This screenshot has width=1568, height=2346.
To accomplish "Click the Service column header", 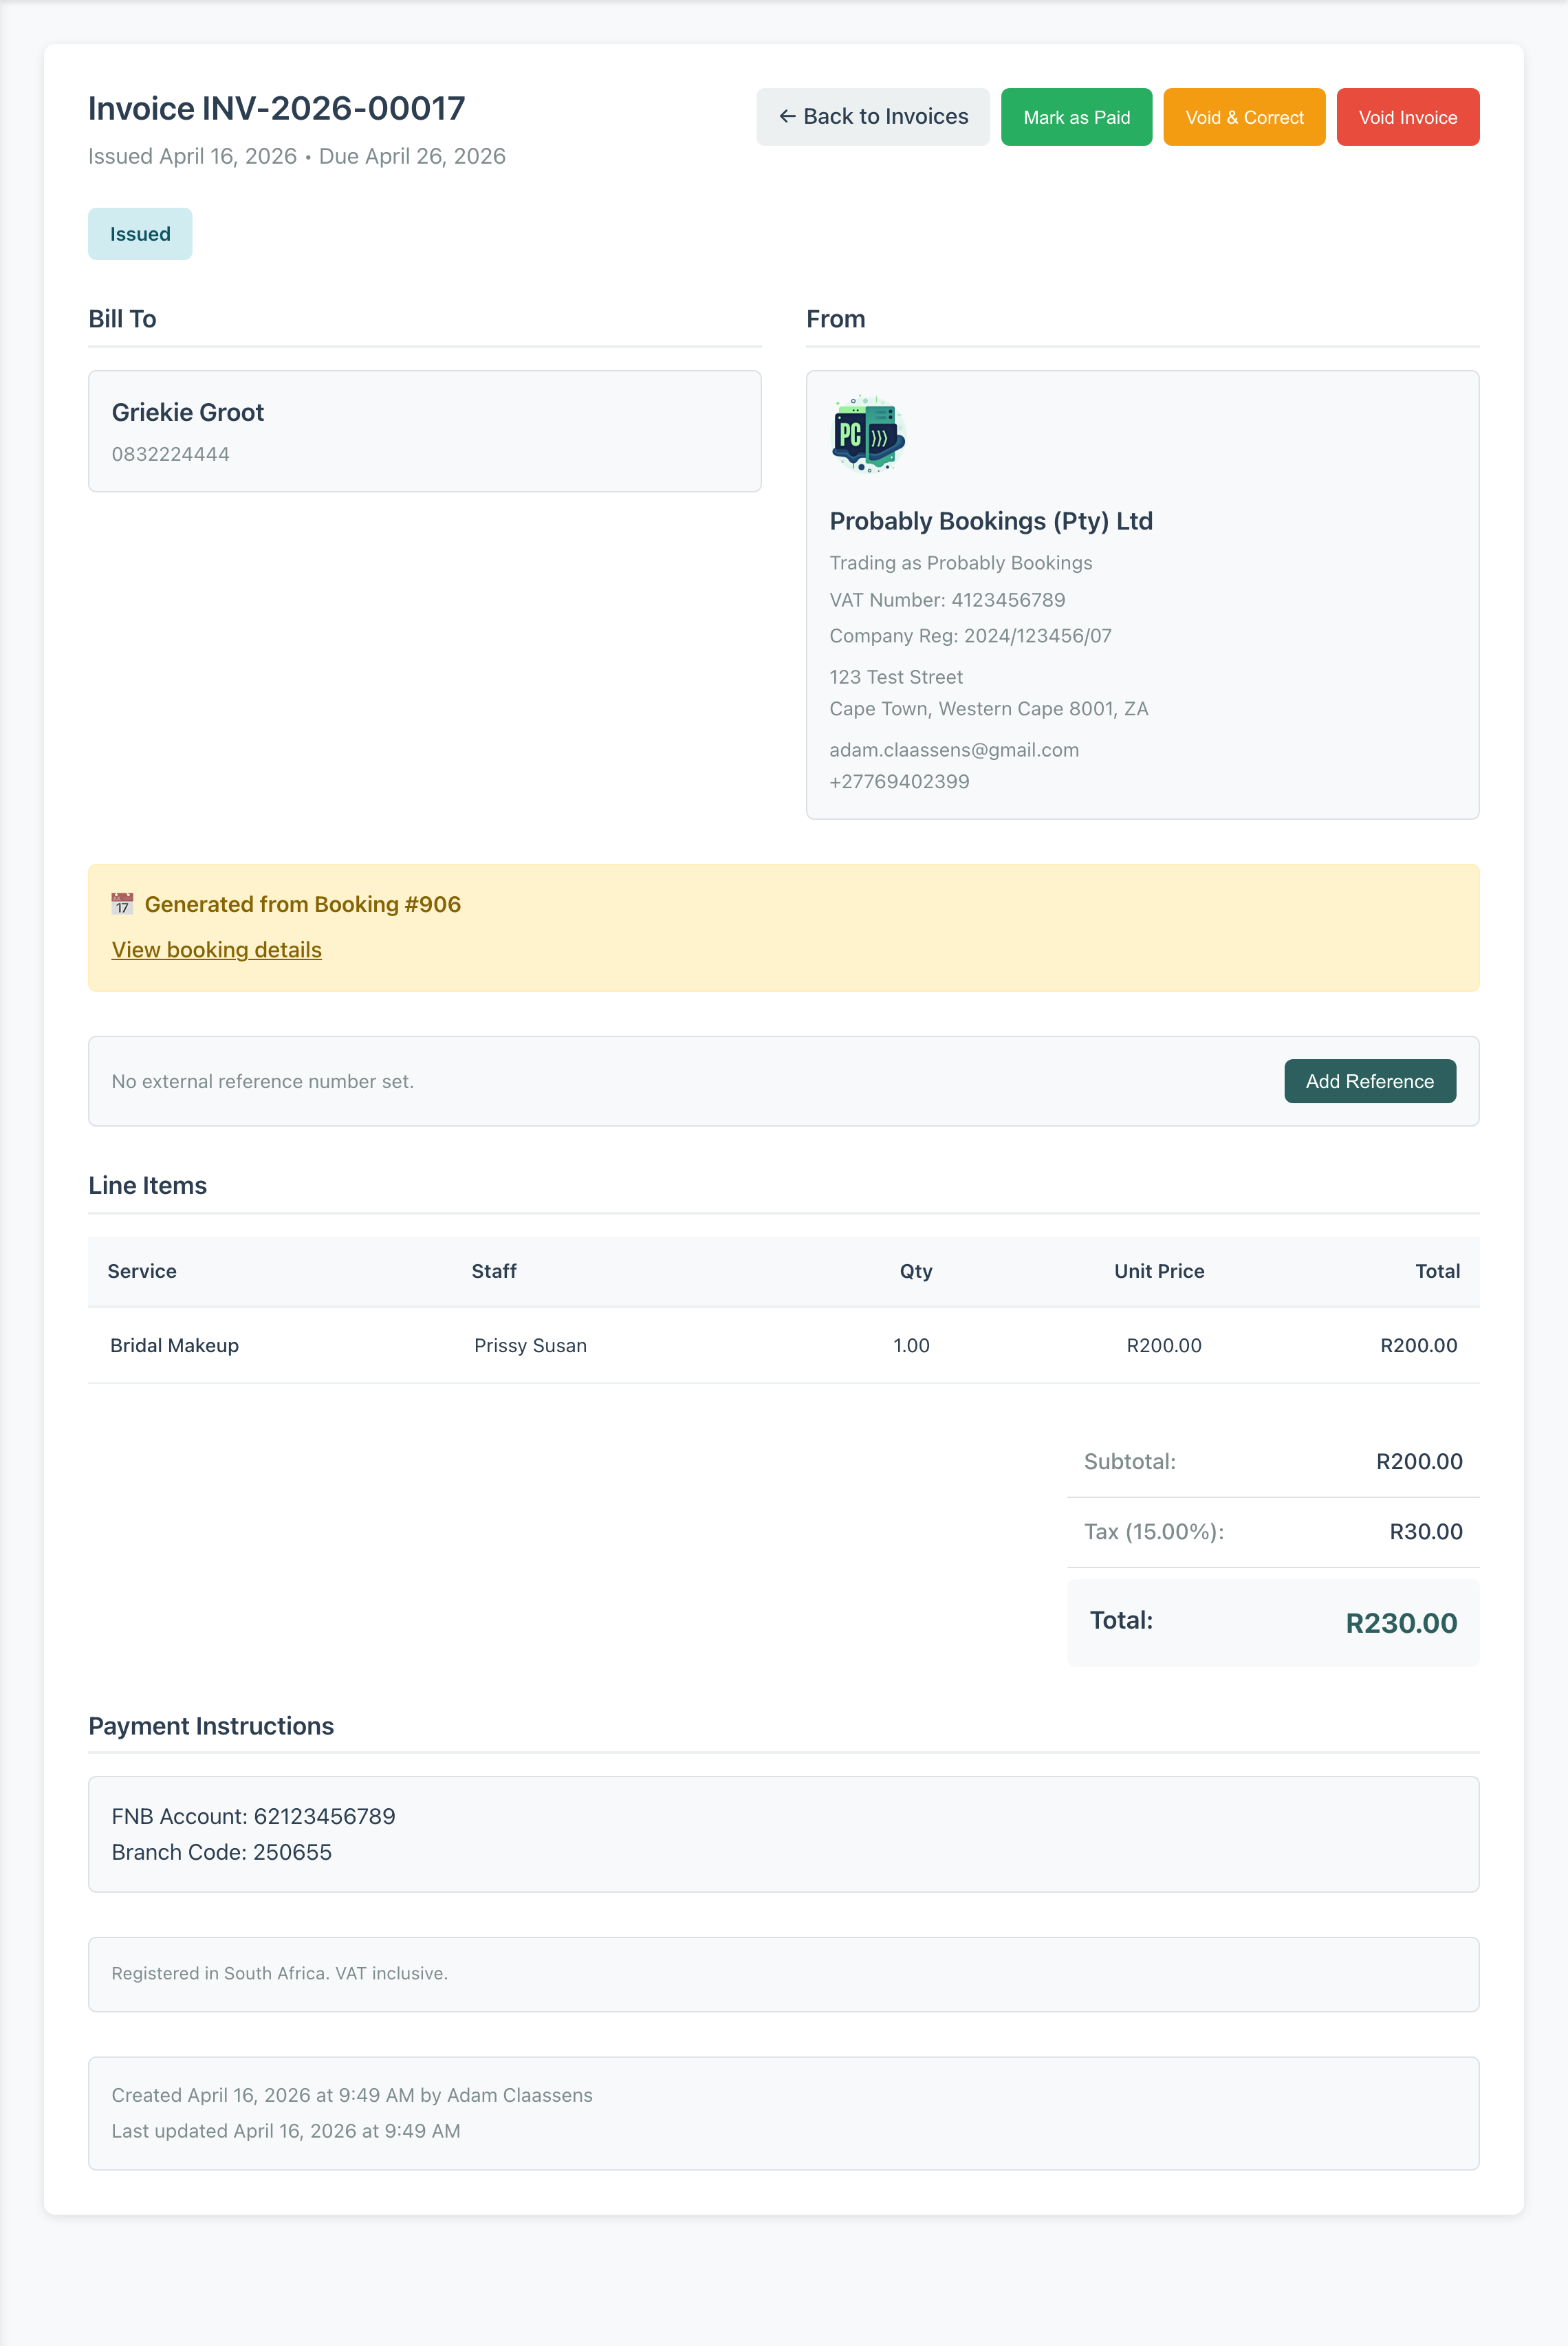I will (x=142, y=1271).
